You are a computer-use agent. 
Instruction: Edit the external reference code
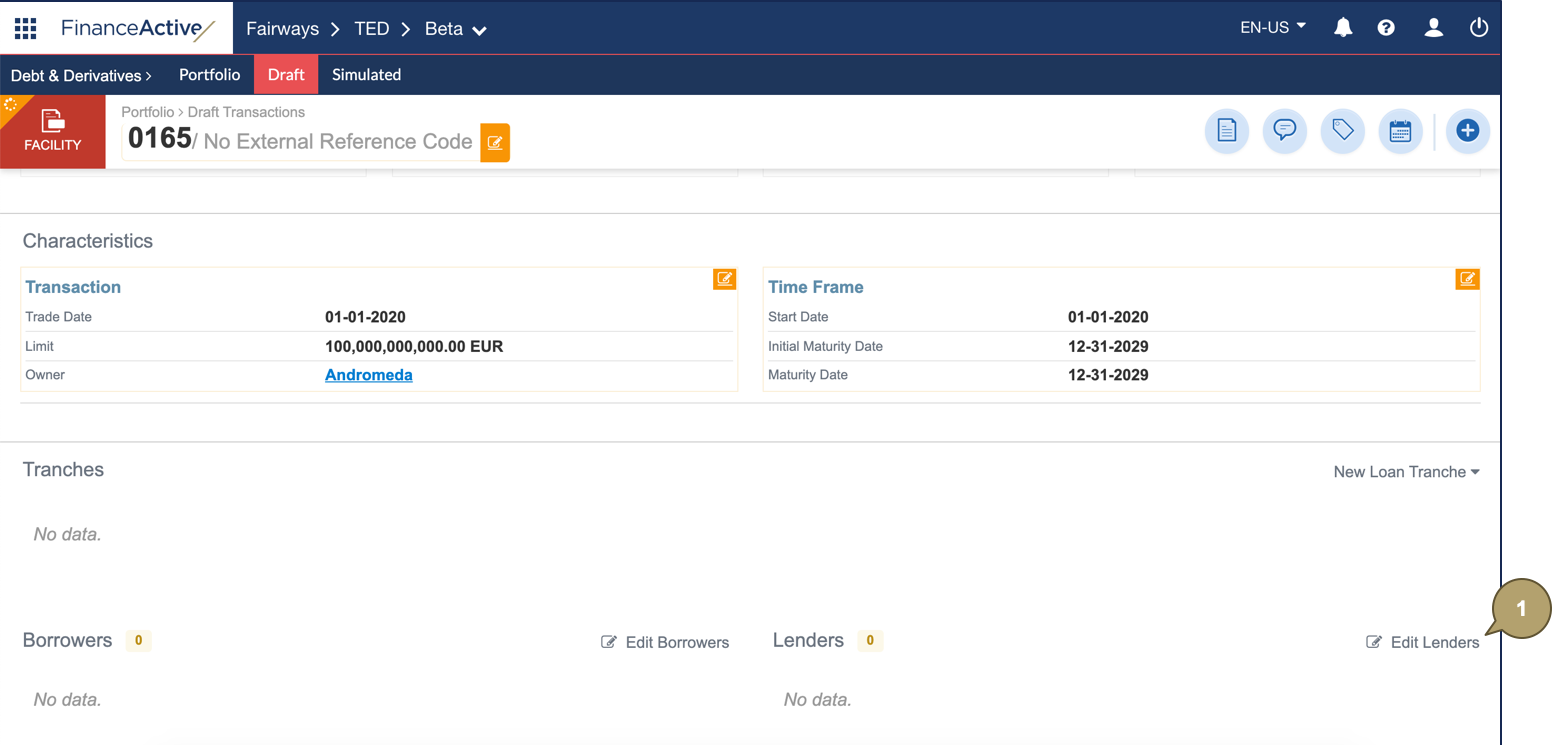495,142
